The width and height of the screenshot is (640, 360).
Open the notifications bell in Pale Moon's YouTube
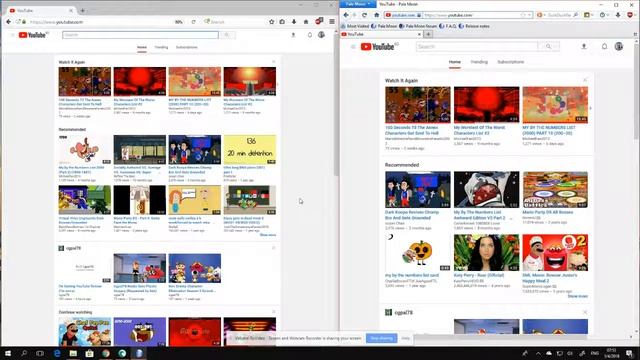(x=604, y=47)
